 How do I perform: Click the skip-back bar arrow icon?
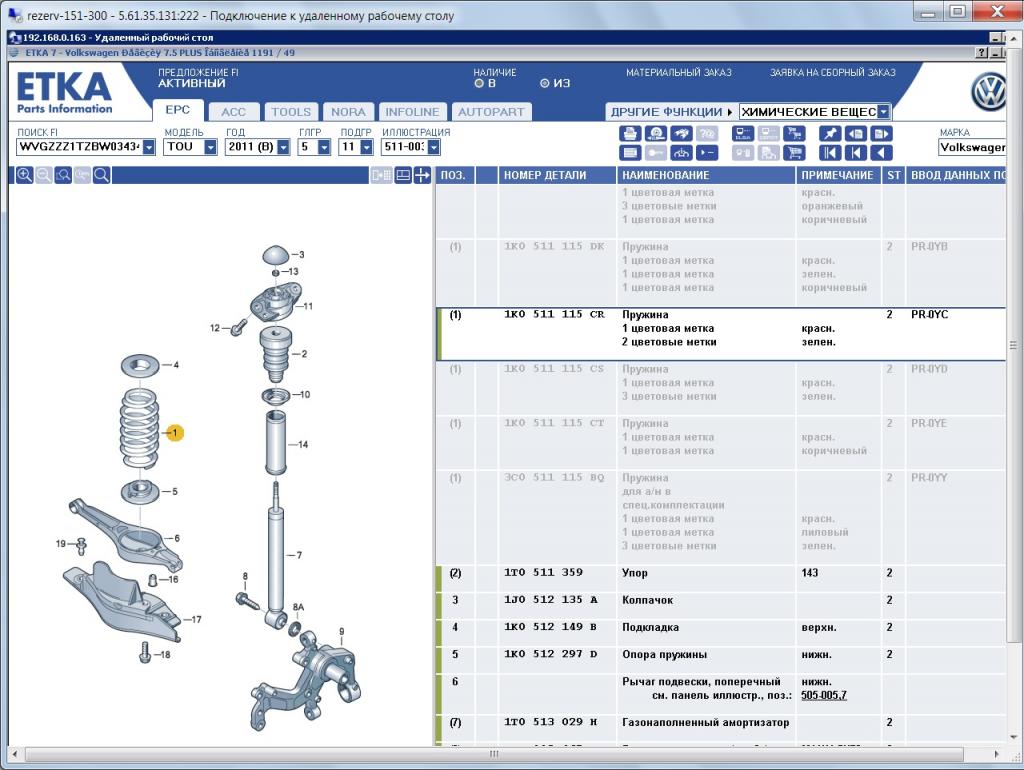click(856, 153)
